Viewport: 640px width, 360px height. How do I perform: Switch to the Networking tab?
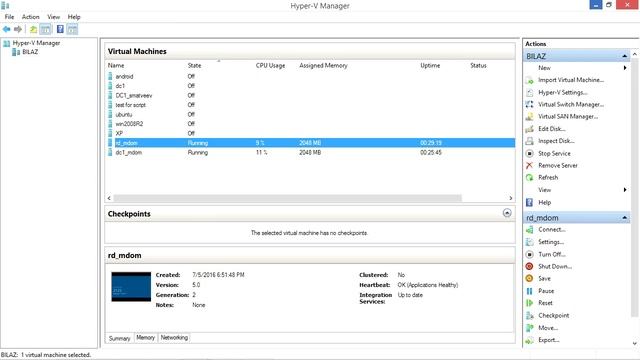pos(174,338)
